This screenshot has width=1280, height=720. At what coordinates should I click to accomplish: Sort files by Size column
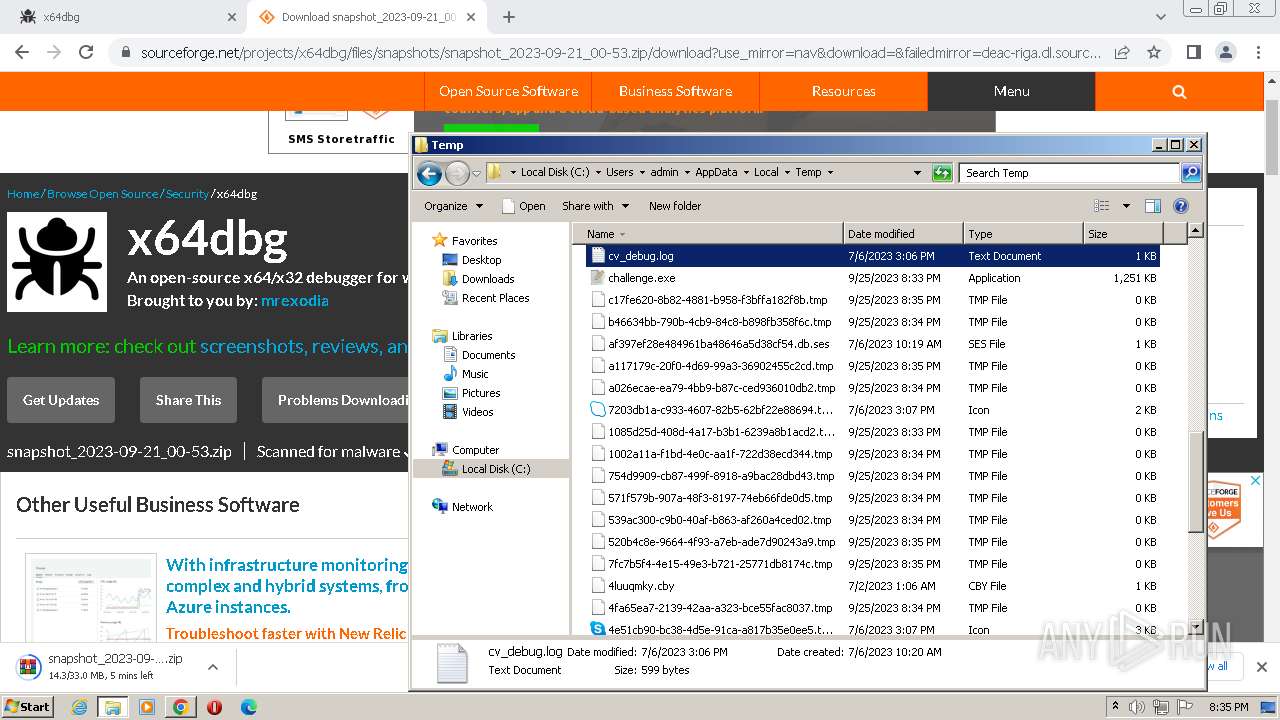coord(1122,234)
